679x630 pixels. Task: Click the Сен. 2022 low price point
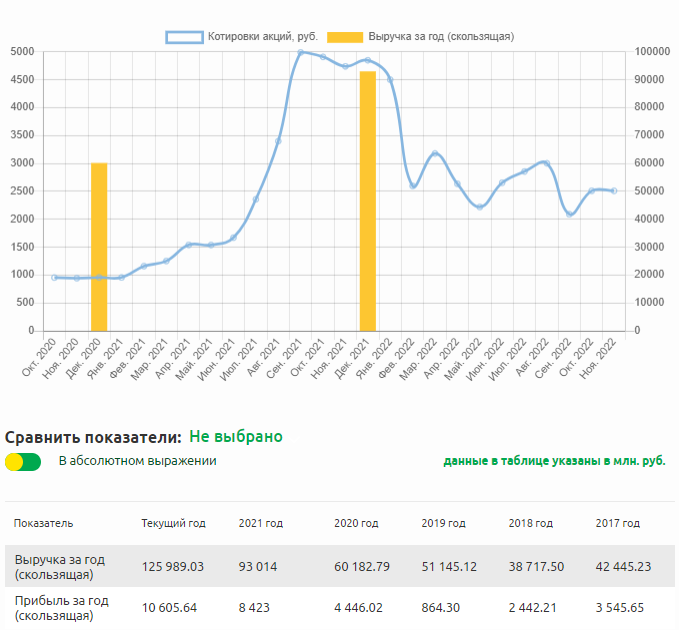(569, 214)
